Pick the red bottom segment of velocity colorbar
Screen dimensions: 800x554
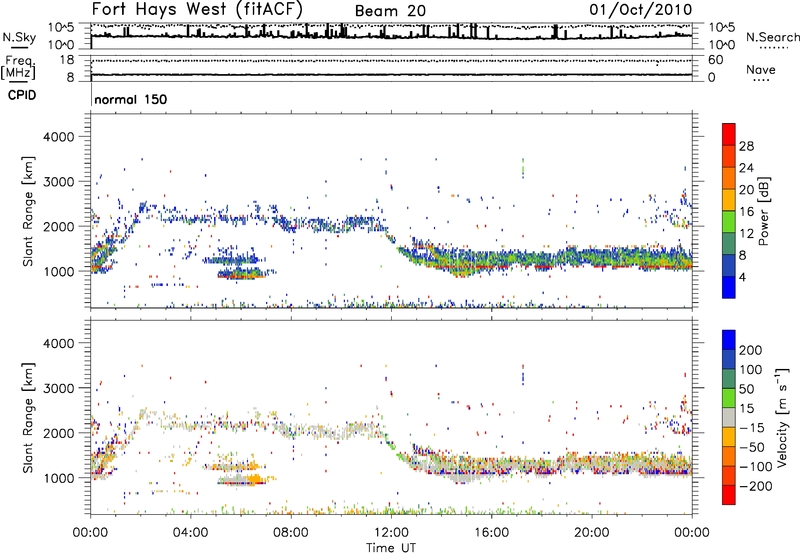point(729,495)
